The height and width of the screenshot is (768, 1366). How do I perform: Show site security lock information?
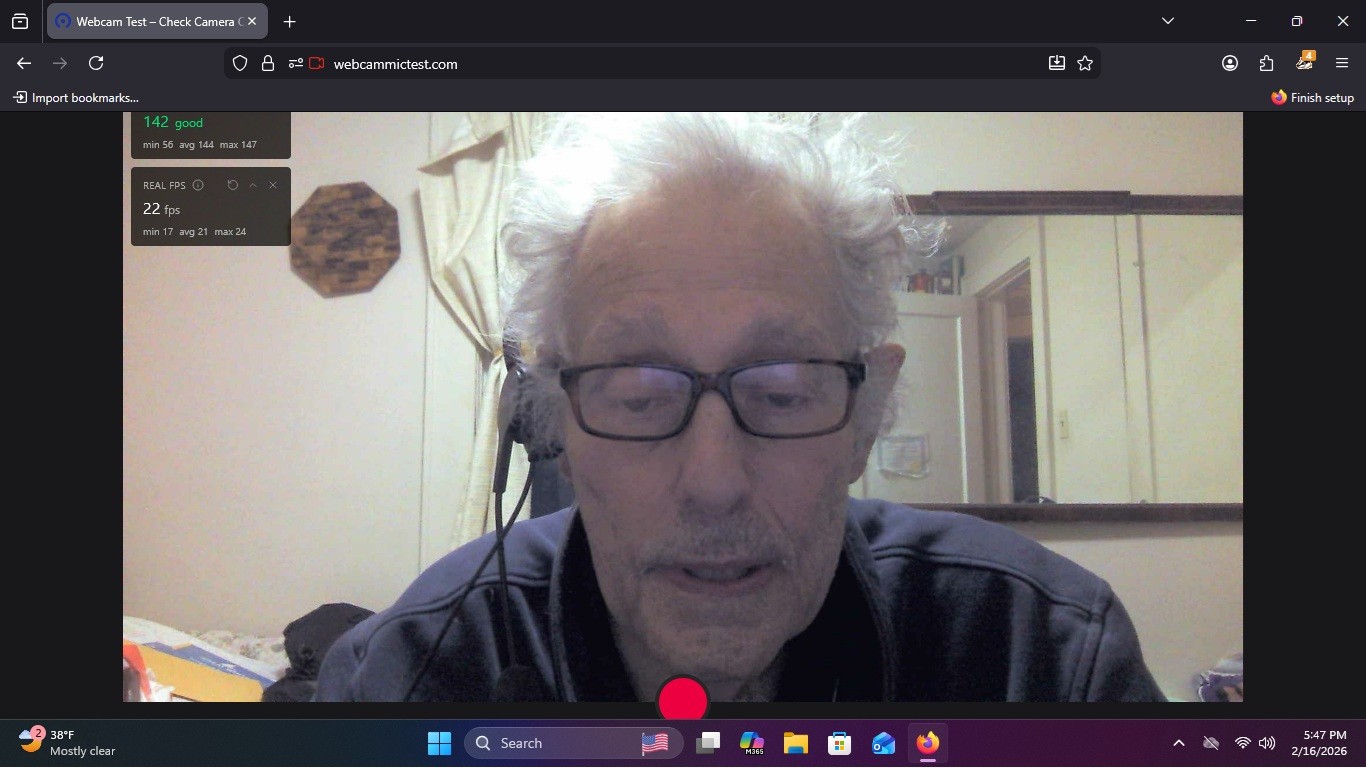[x=267, y=63]
